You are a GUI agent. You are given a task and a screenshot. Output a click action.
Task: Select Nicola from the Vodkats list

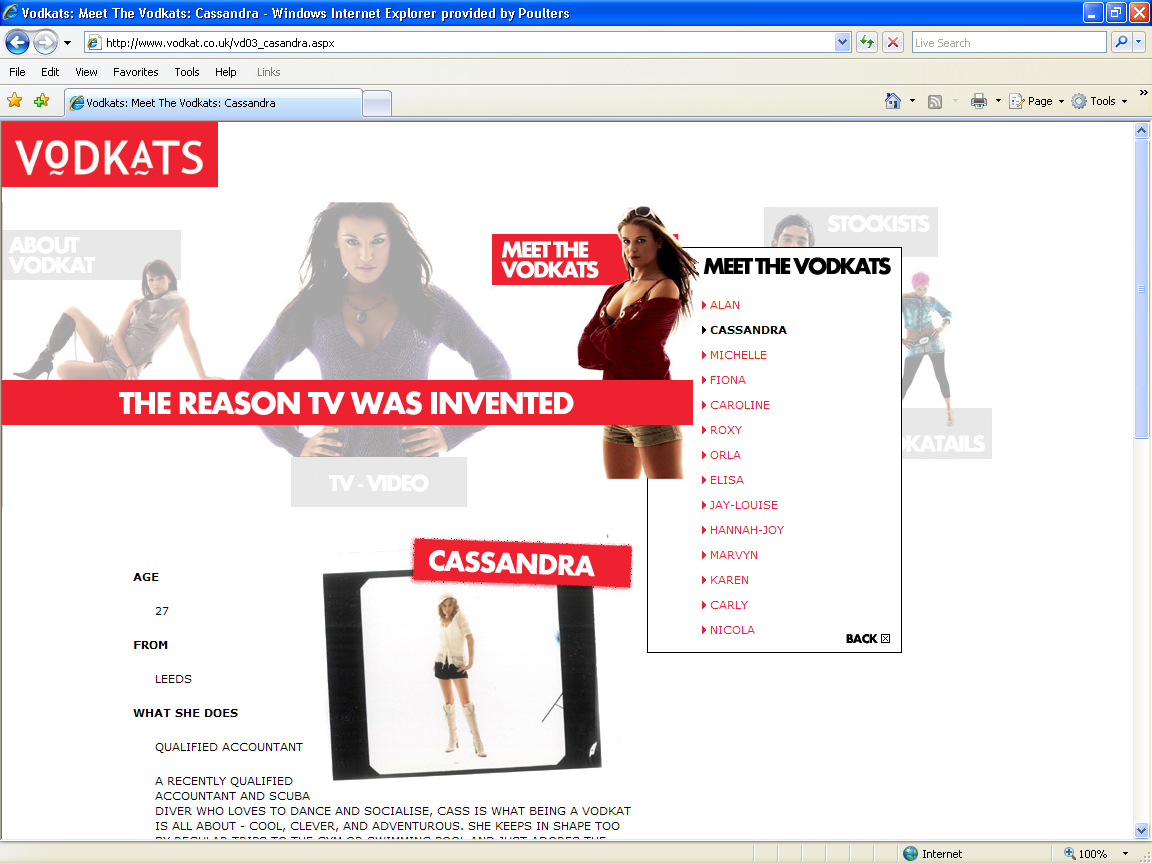728,630
